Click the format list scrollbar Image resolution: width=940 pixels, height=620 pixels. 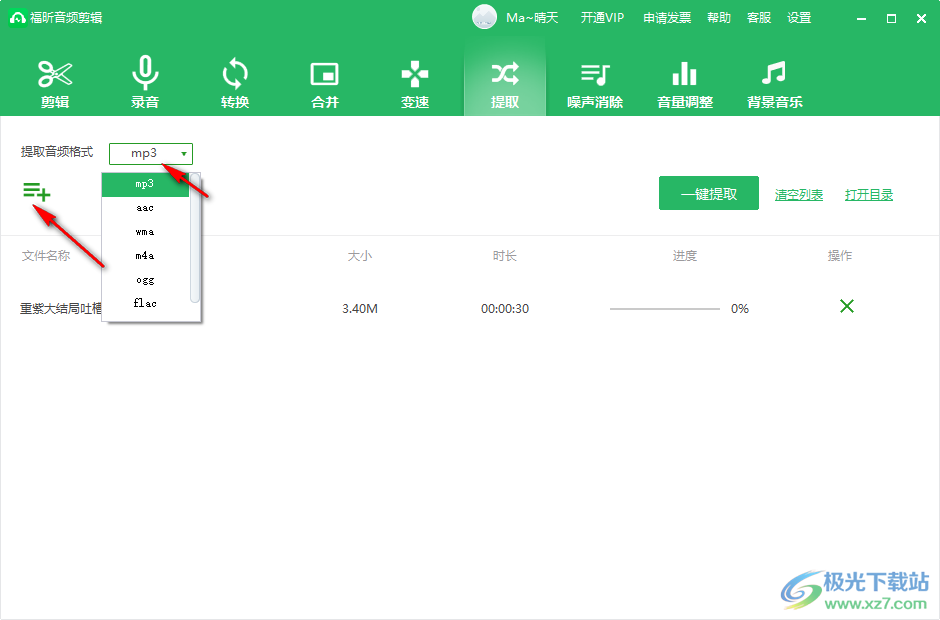pyautogui.click(x=195, y=238)
